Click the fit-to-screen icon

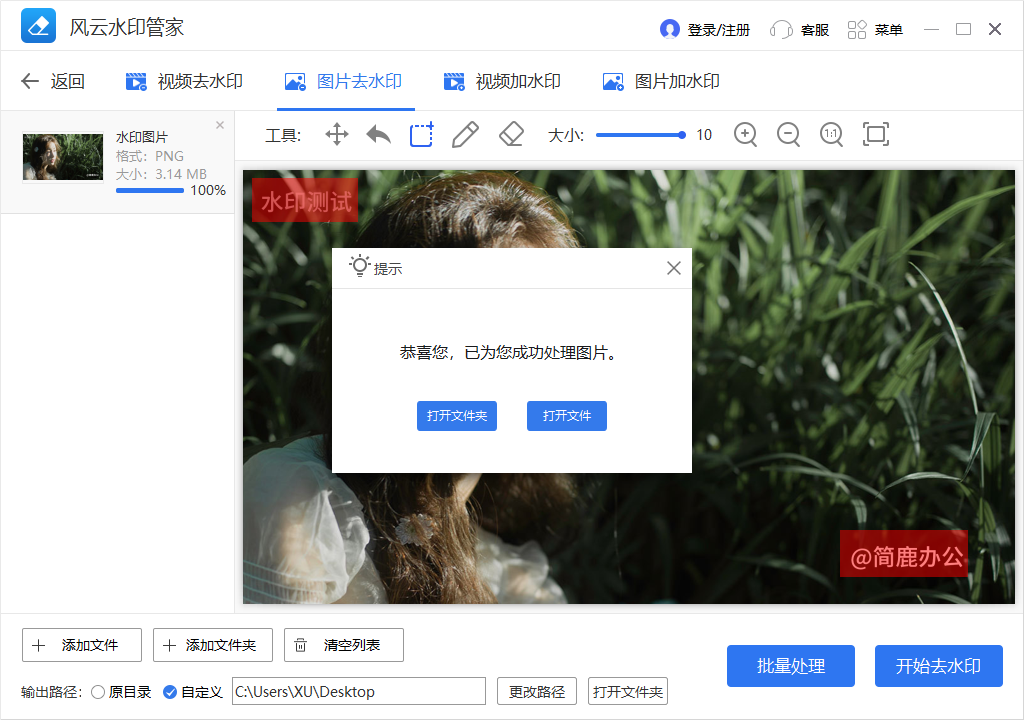[876, 134]
